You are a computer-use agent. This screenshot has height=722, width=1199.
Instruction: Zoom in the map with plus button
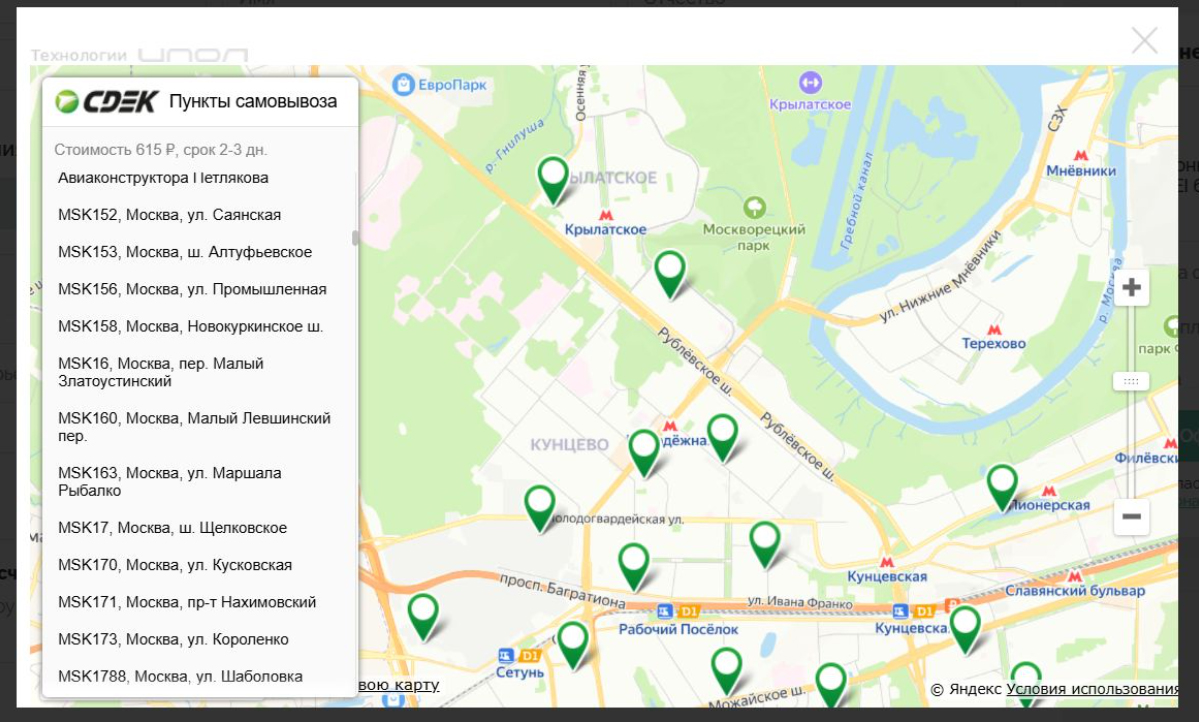click(x=1131, y=288)
